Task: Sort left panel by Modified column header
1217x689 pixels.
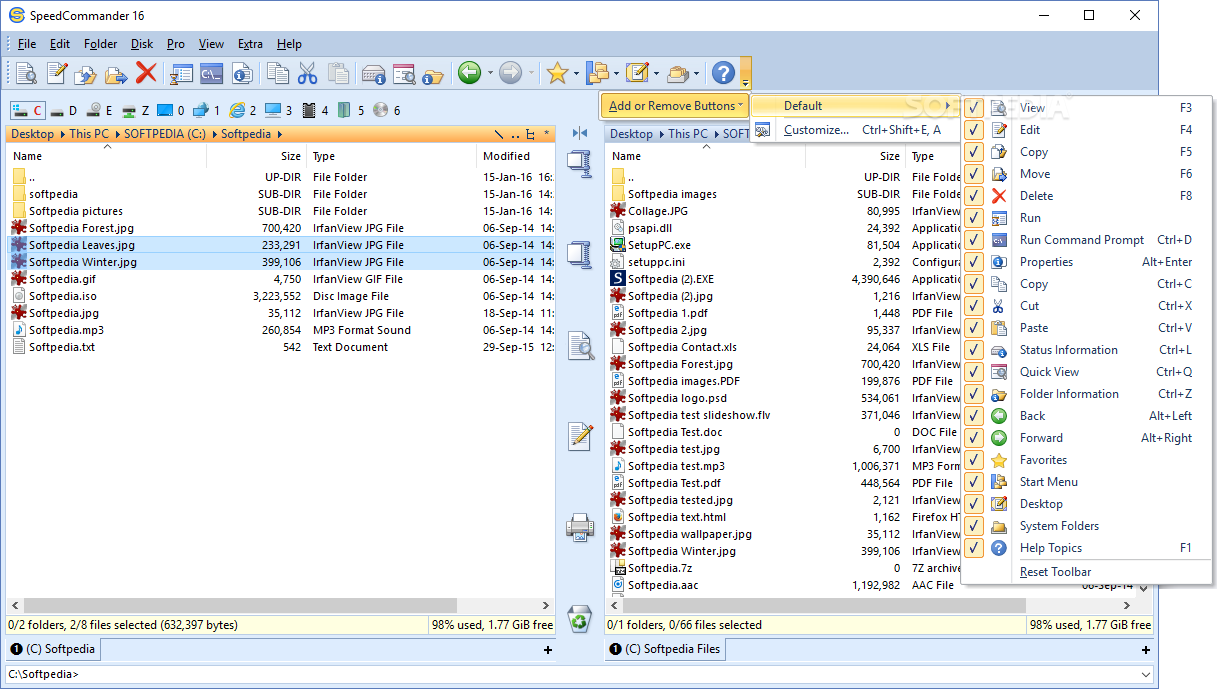Action: pyautogui.click(x=516, y=156)
